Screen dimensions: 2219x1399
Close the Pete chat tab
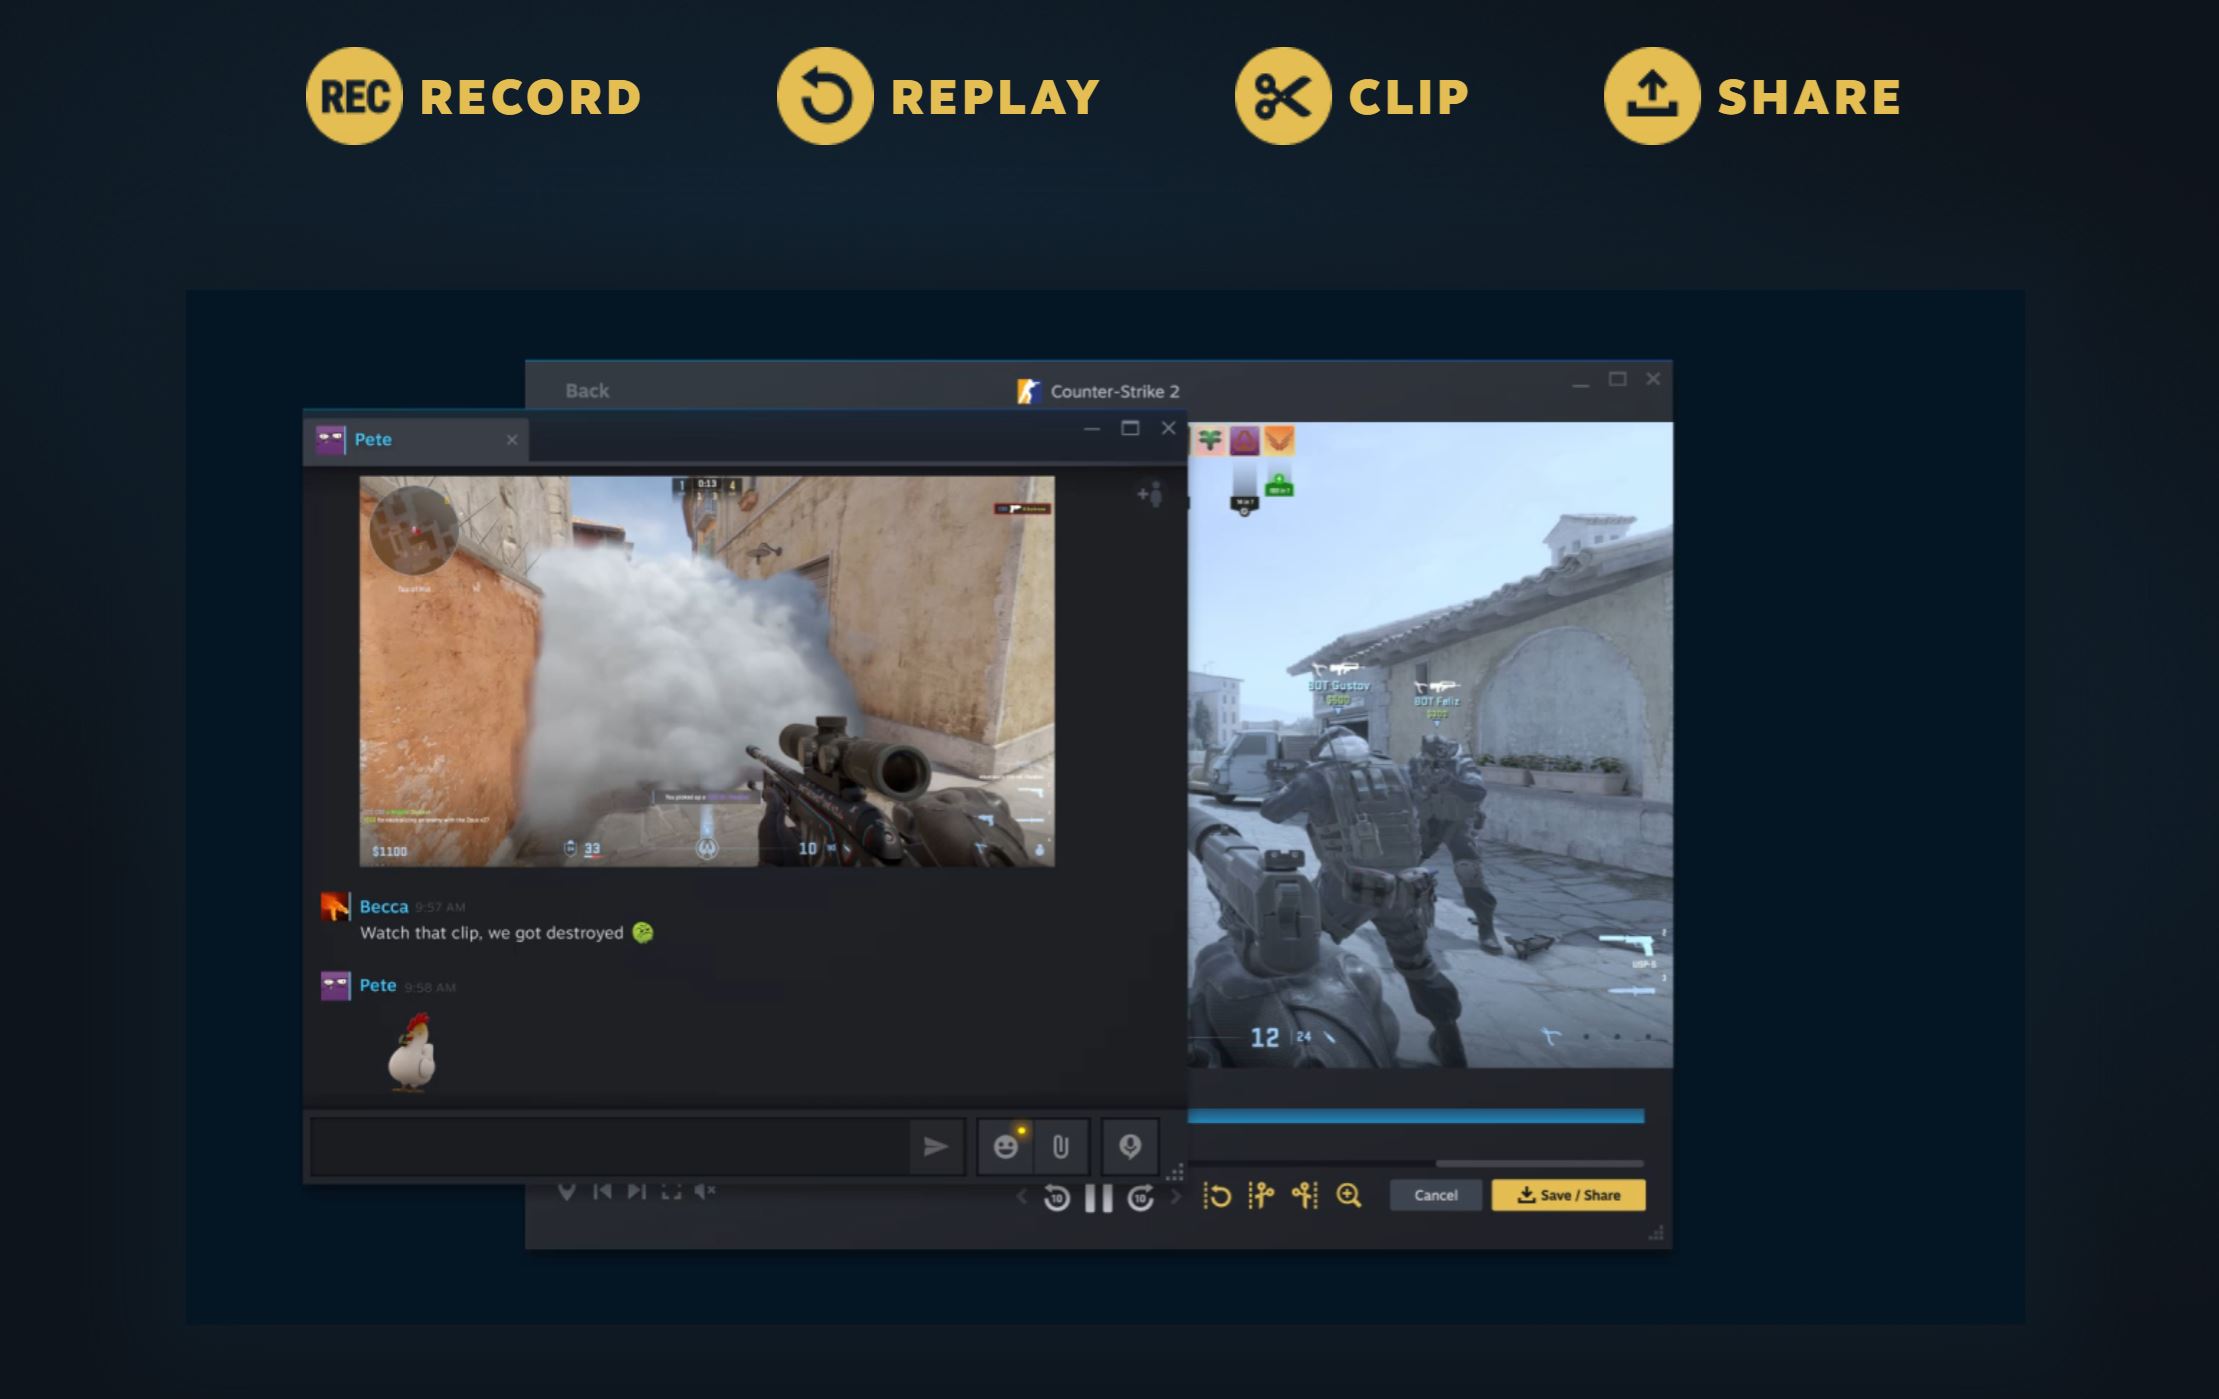pyautogui.click(x=512, y=440)
